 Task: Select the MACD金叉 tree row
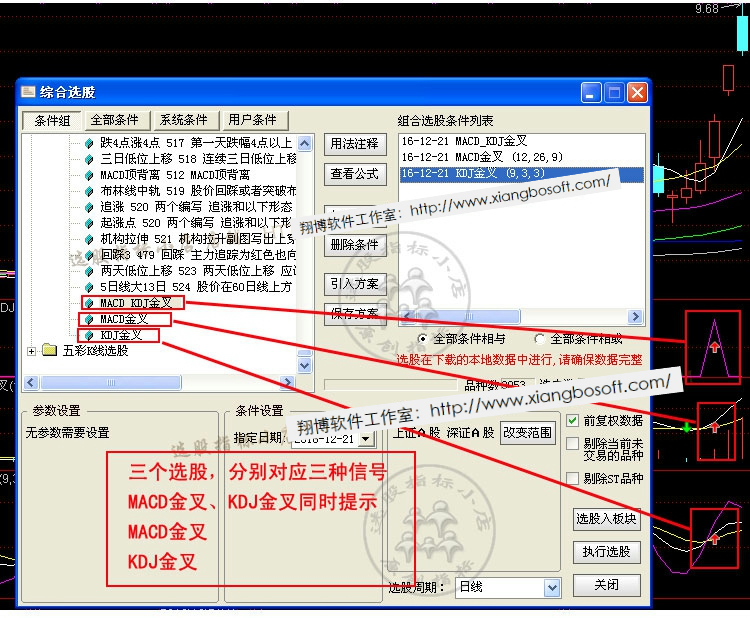(x=124, y=319)
